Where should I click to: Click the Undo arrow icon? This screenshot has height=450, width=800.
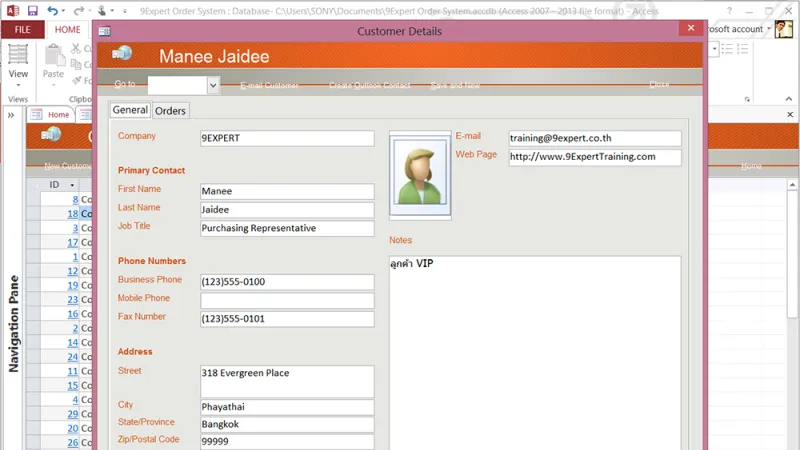pos(53,11)
